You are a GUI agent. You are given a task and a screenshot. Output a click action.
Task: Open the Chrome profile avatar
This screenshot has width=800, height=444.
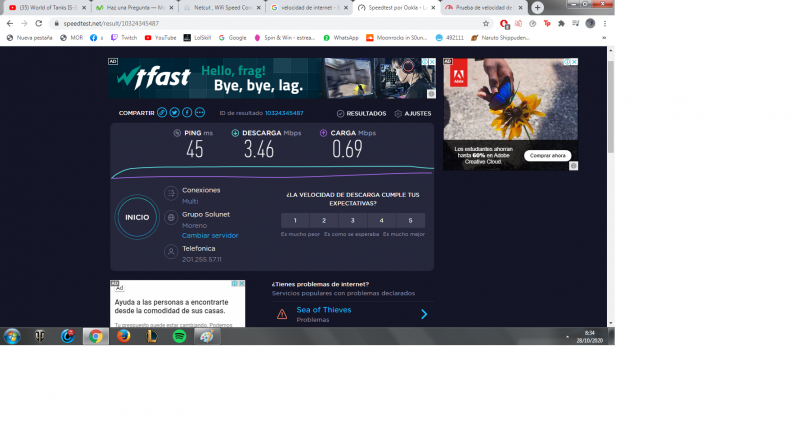coord(590,23)
